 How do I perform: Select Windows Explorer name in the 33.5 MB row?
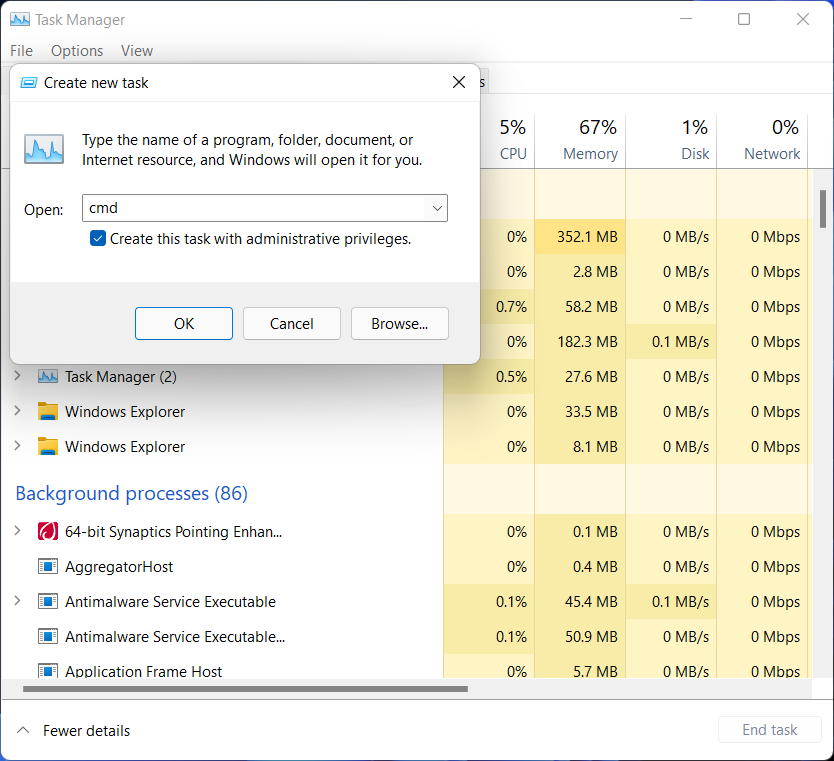(x=125, y=412)
